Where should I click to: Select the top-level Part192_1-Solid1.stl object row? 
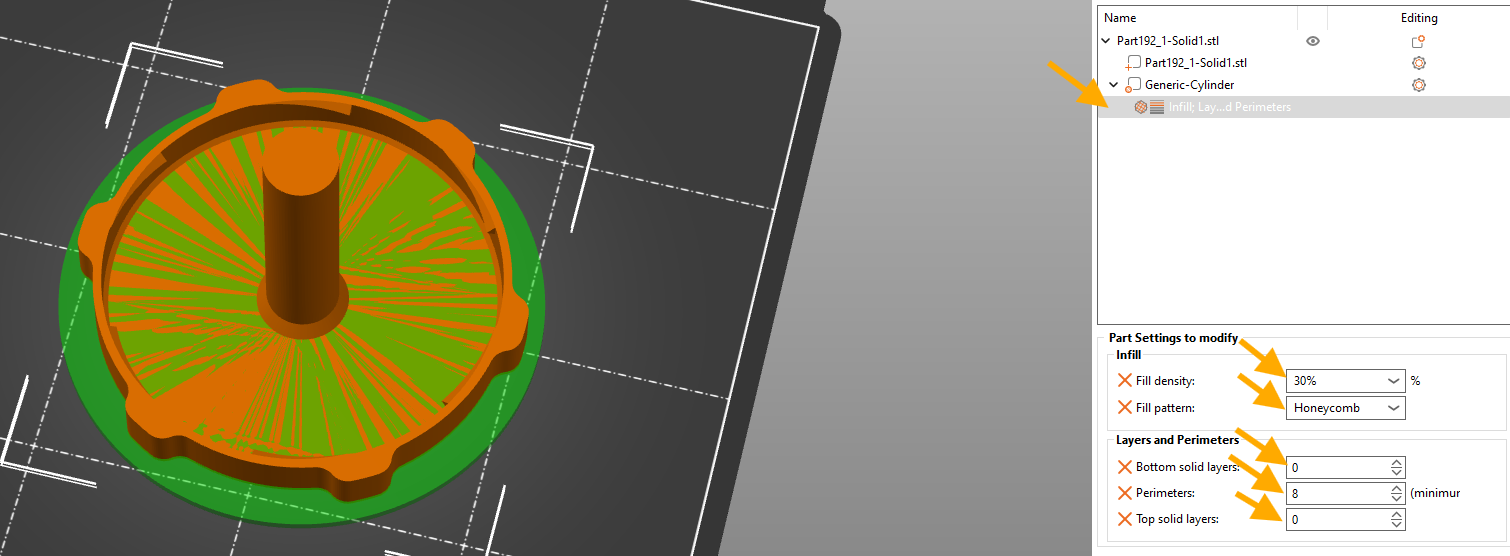(1304, 41)
